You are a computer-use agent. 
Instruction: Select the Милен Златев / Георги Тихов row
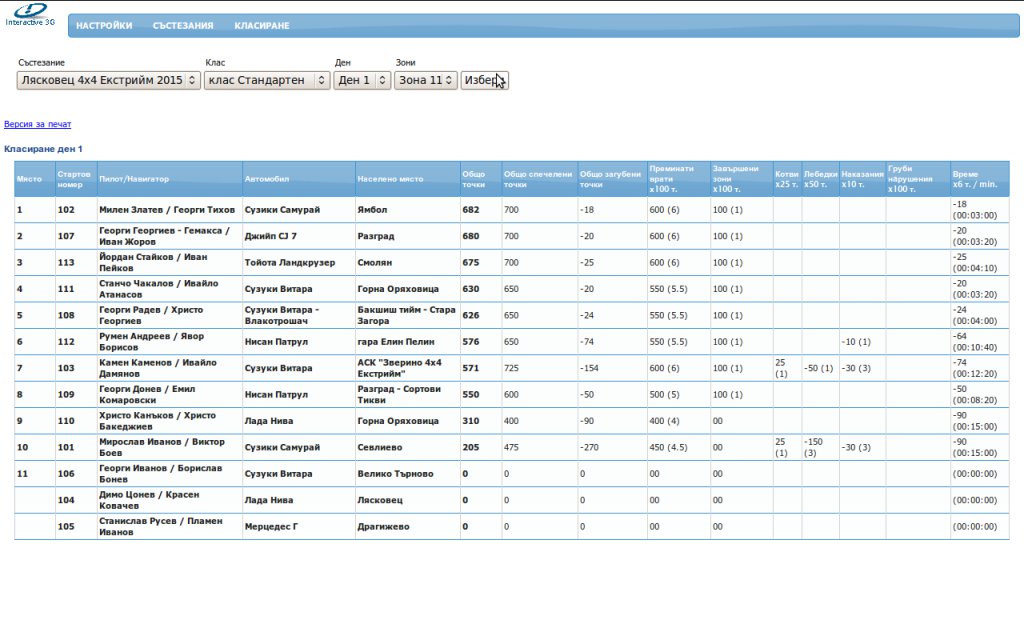(167, 210)
